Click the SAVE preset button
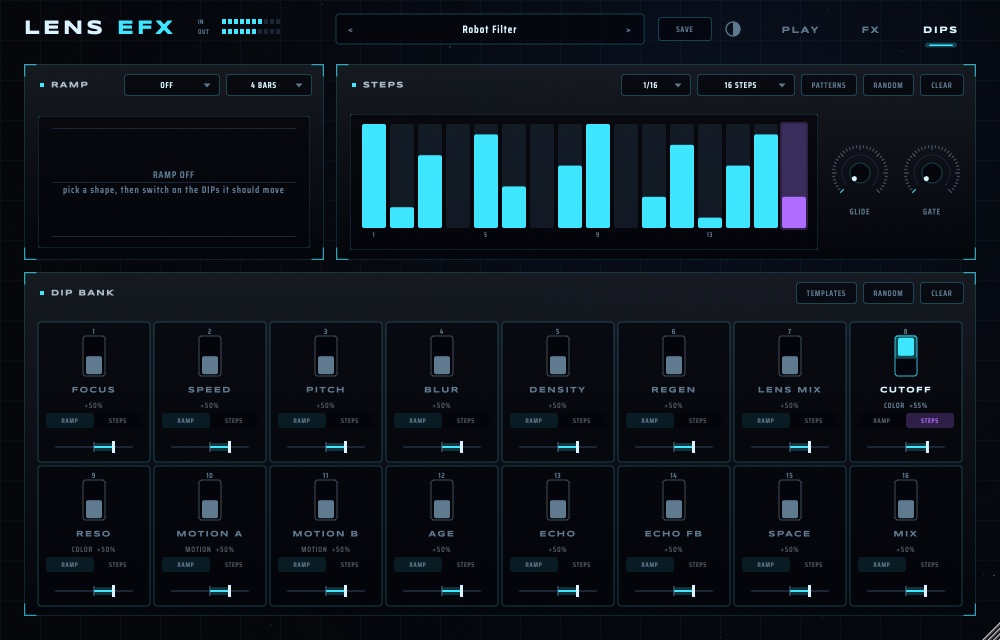Viewport: 1000px width, 640px height. 684,29
